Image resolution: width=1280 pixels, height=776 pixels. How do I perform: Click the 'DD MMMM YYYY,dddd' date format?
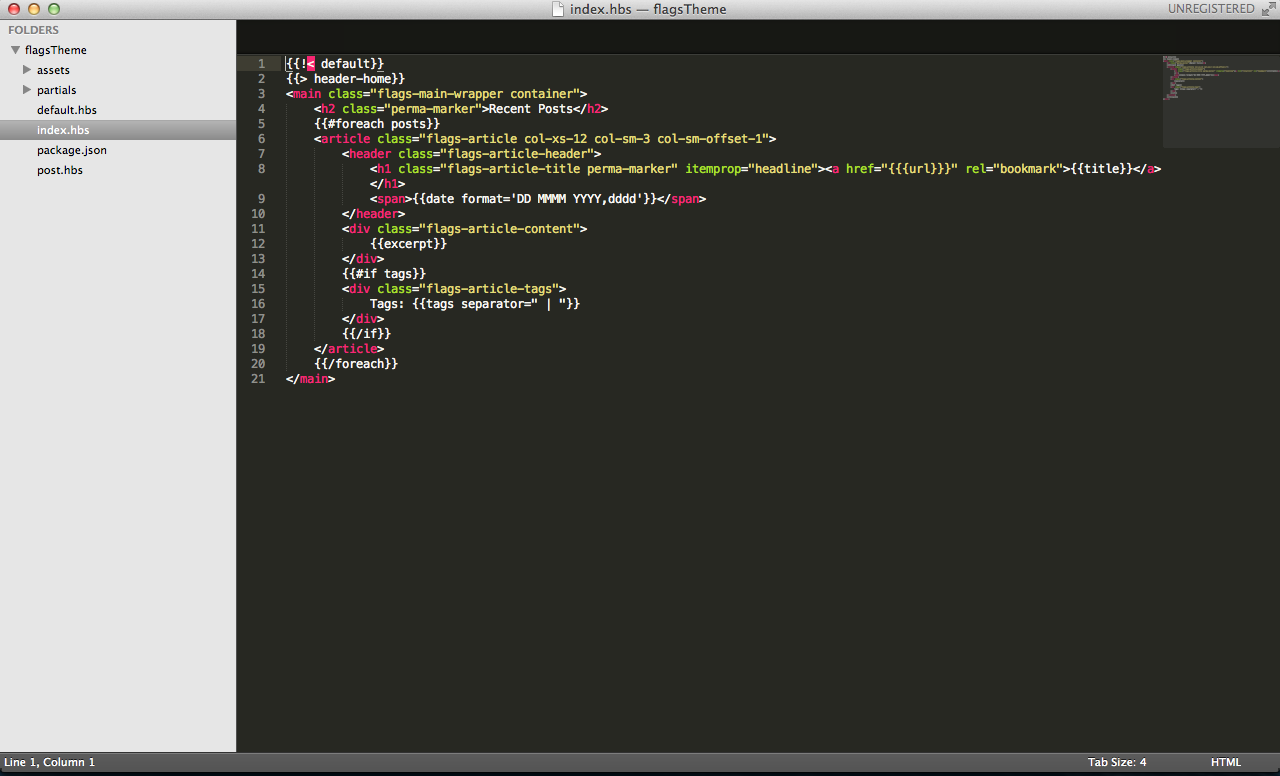pos(577,199)
